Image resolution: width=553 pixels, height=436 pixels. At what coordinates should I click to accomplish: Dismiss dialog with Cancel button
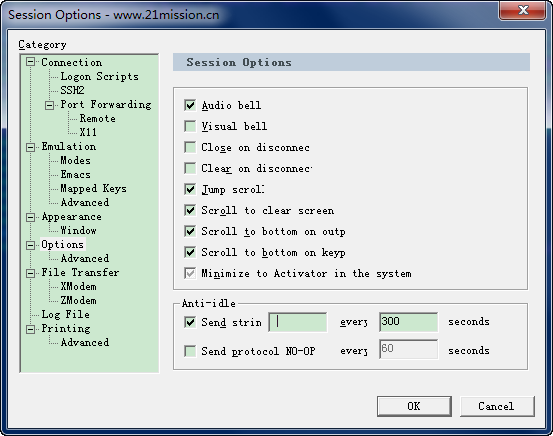click(497, 406)
